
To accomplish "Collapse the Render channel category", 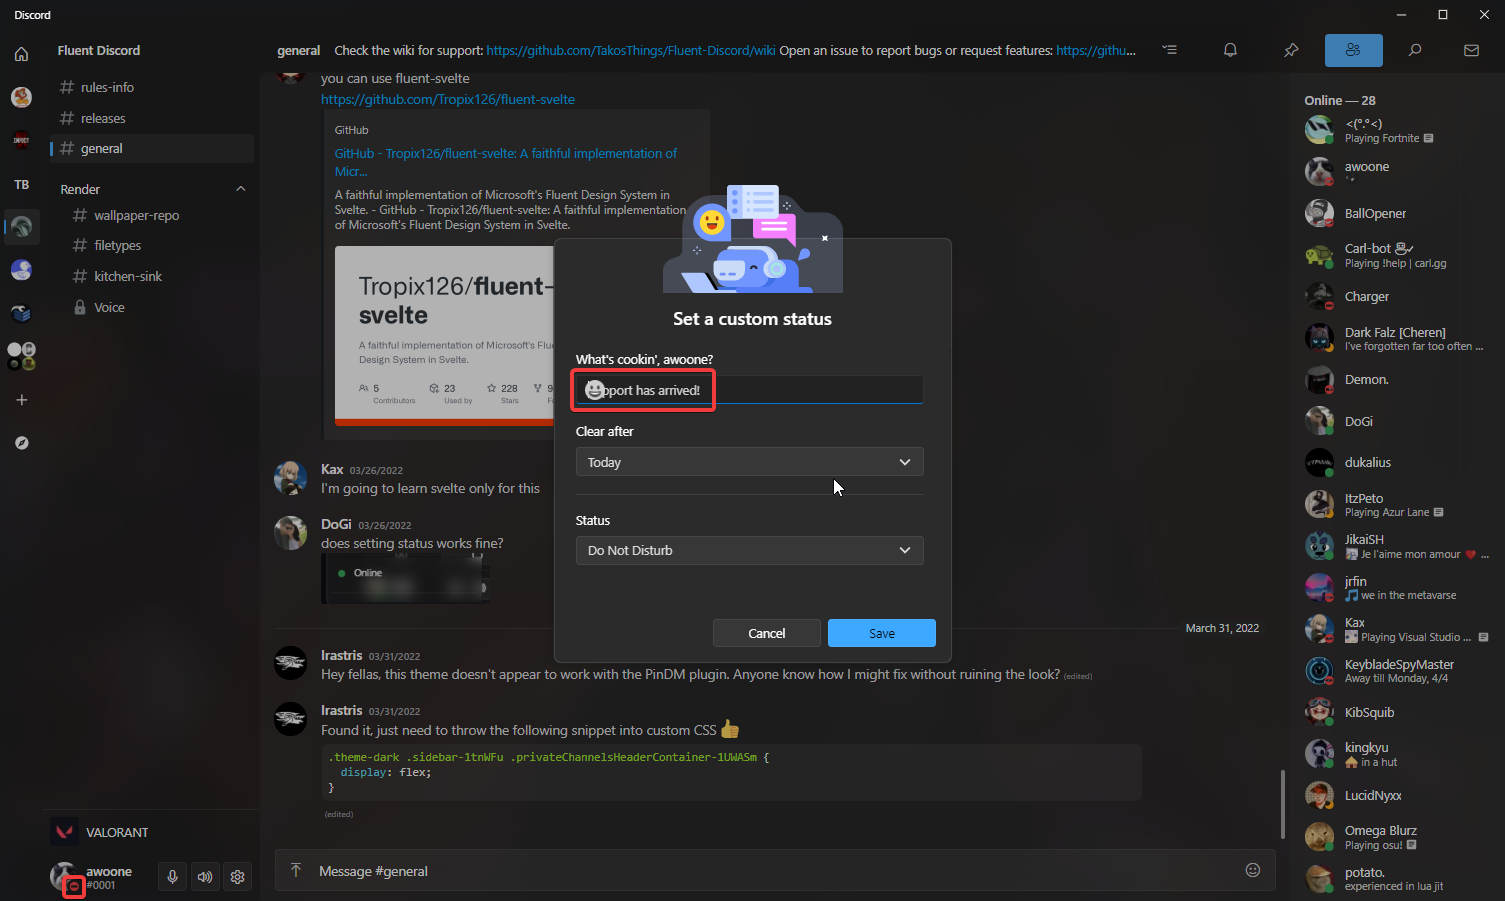I will [x=240, y=188].
